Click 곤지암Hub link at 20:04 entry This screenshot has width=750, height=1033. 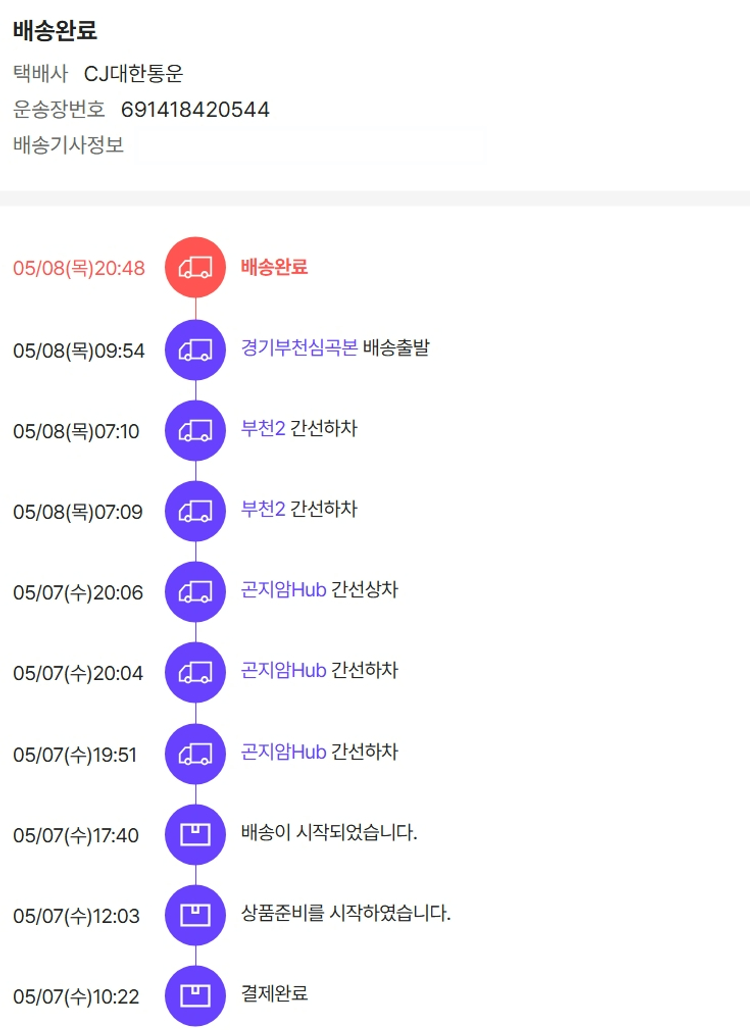tap(284, 670)
